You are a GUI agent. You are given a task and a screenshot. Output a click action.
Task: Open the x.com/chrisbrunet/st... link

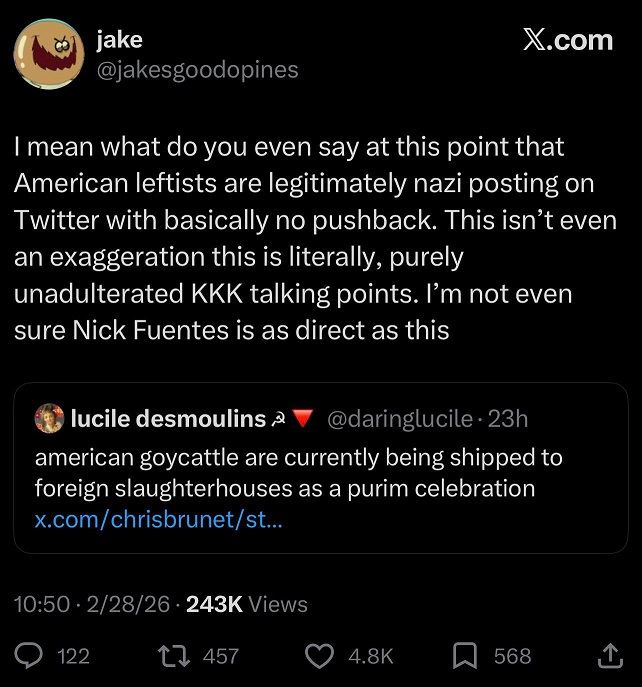158,520
